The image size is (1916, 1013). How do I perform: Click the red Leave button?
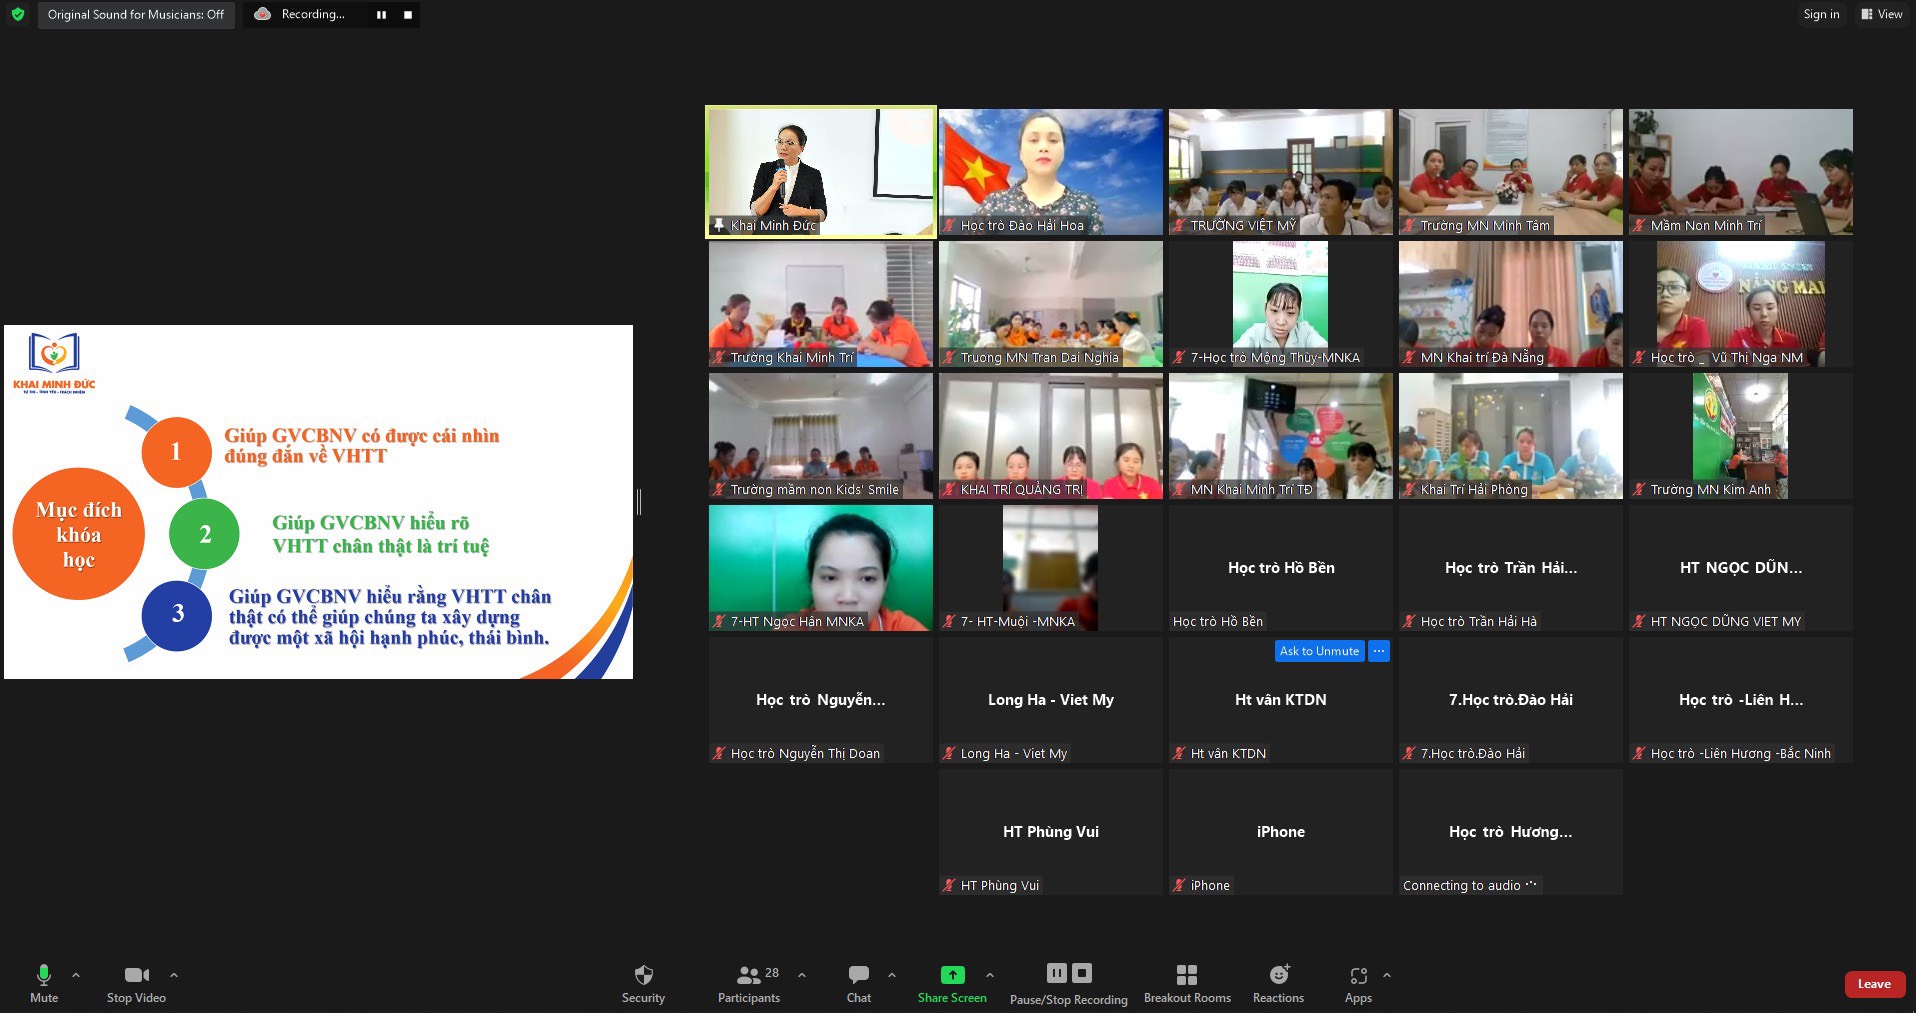click(x=1873, y=984)
